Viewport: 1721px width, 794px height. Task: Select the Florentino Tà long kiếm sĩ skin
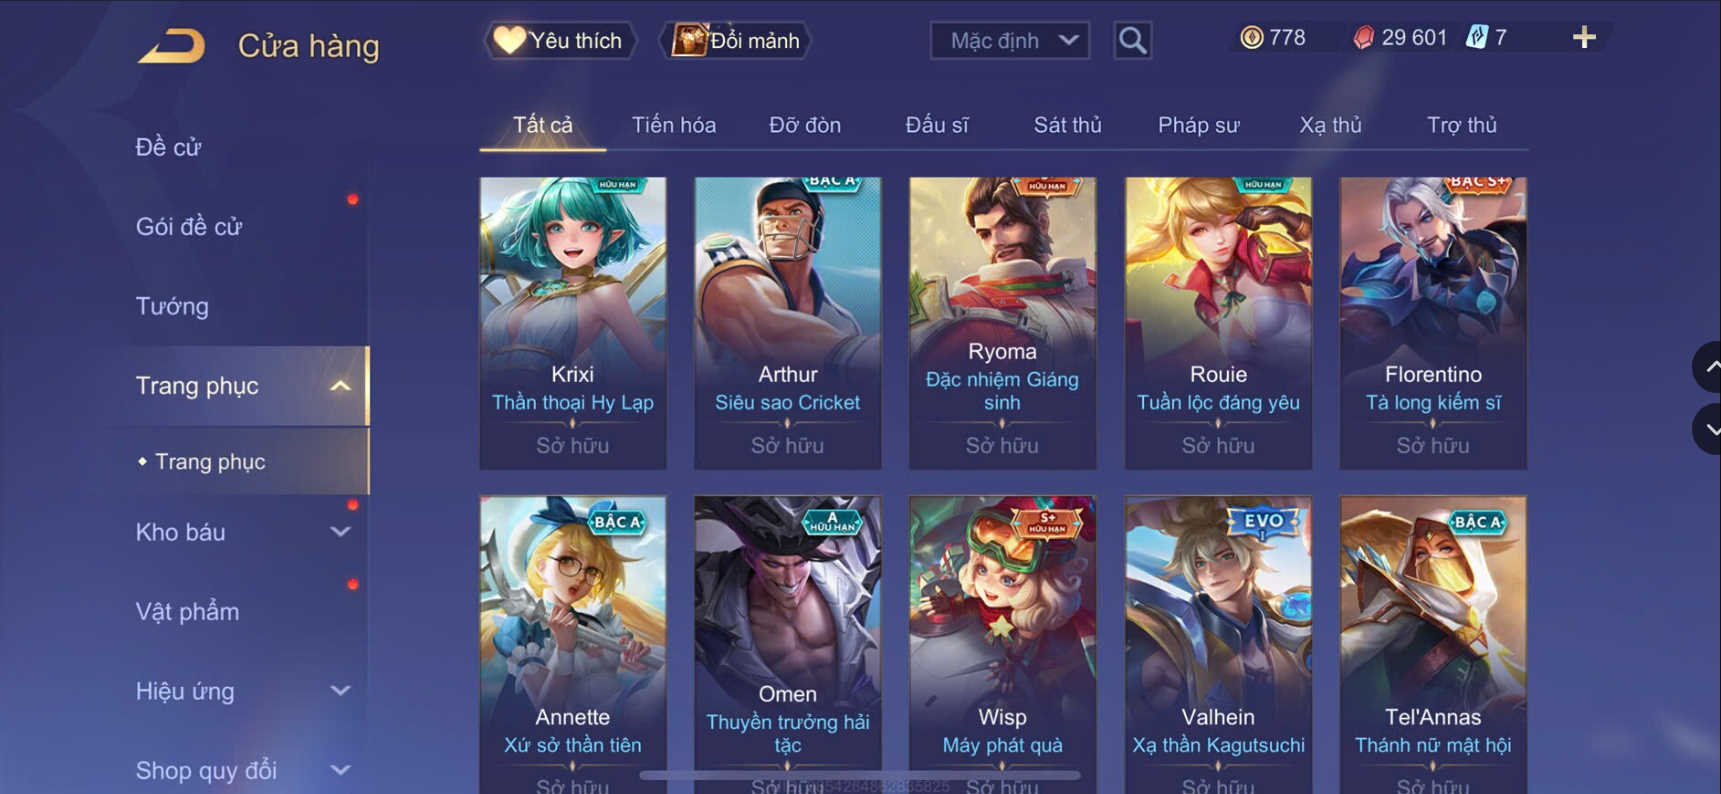pyautogui.click(x=1433, y=323)
